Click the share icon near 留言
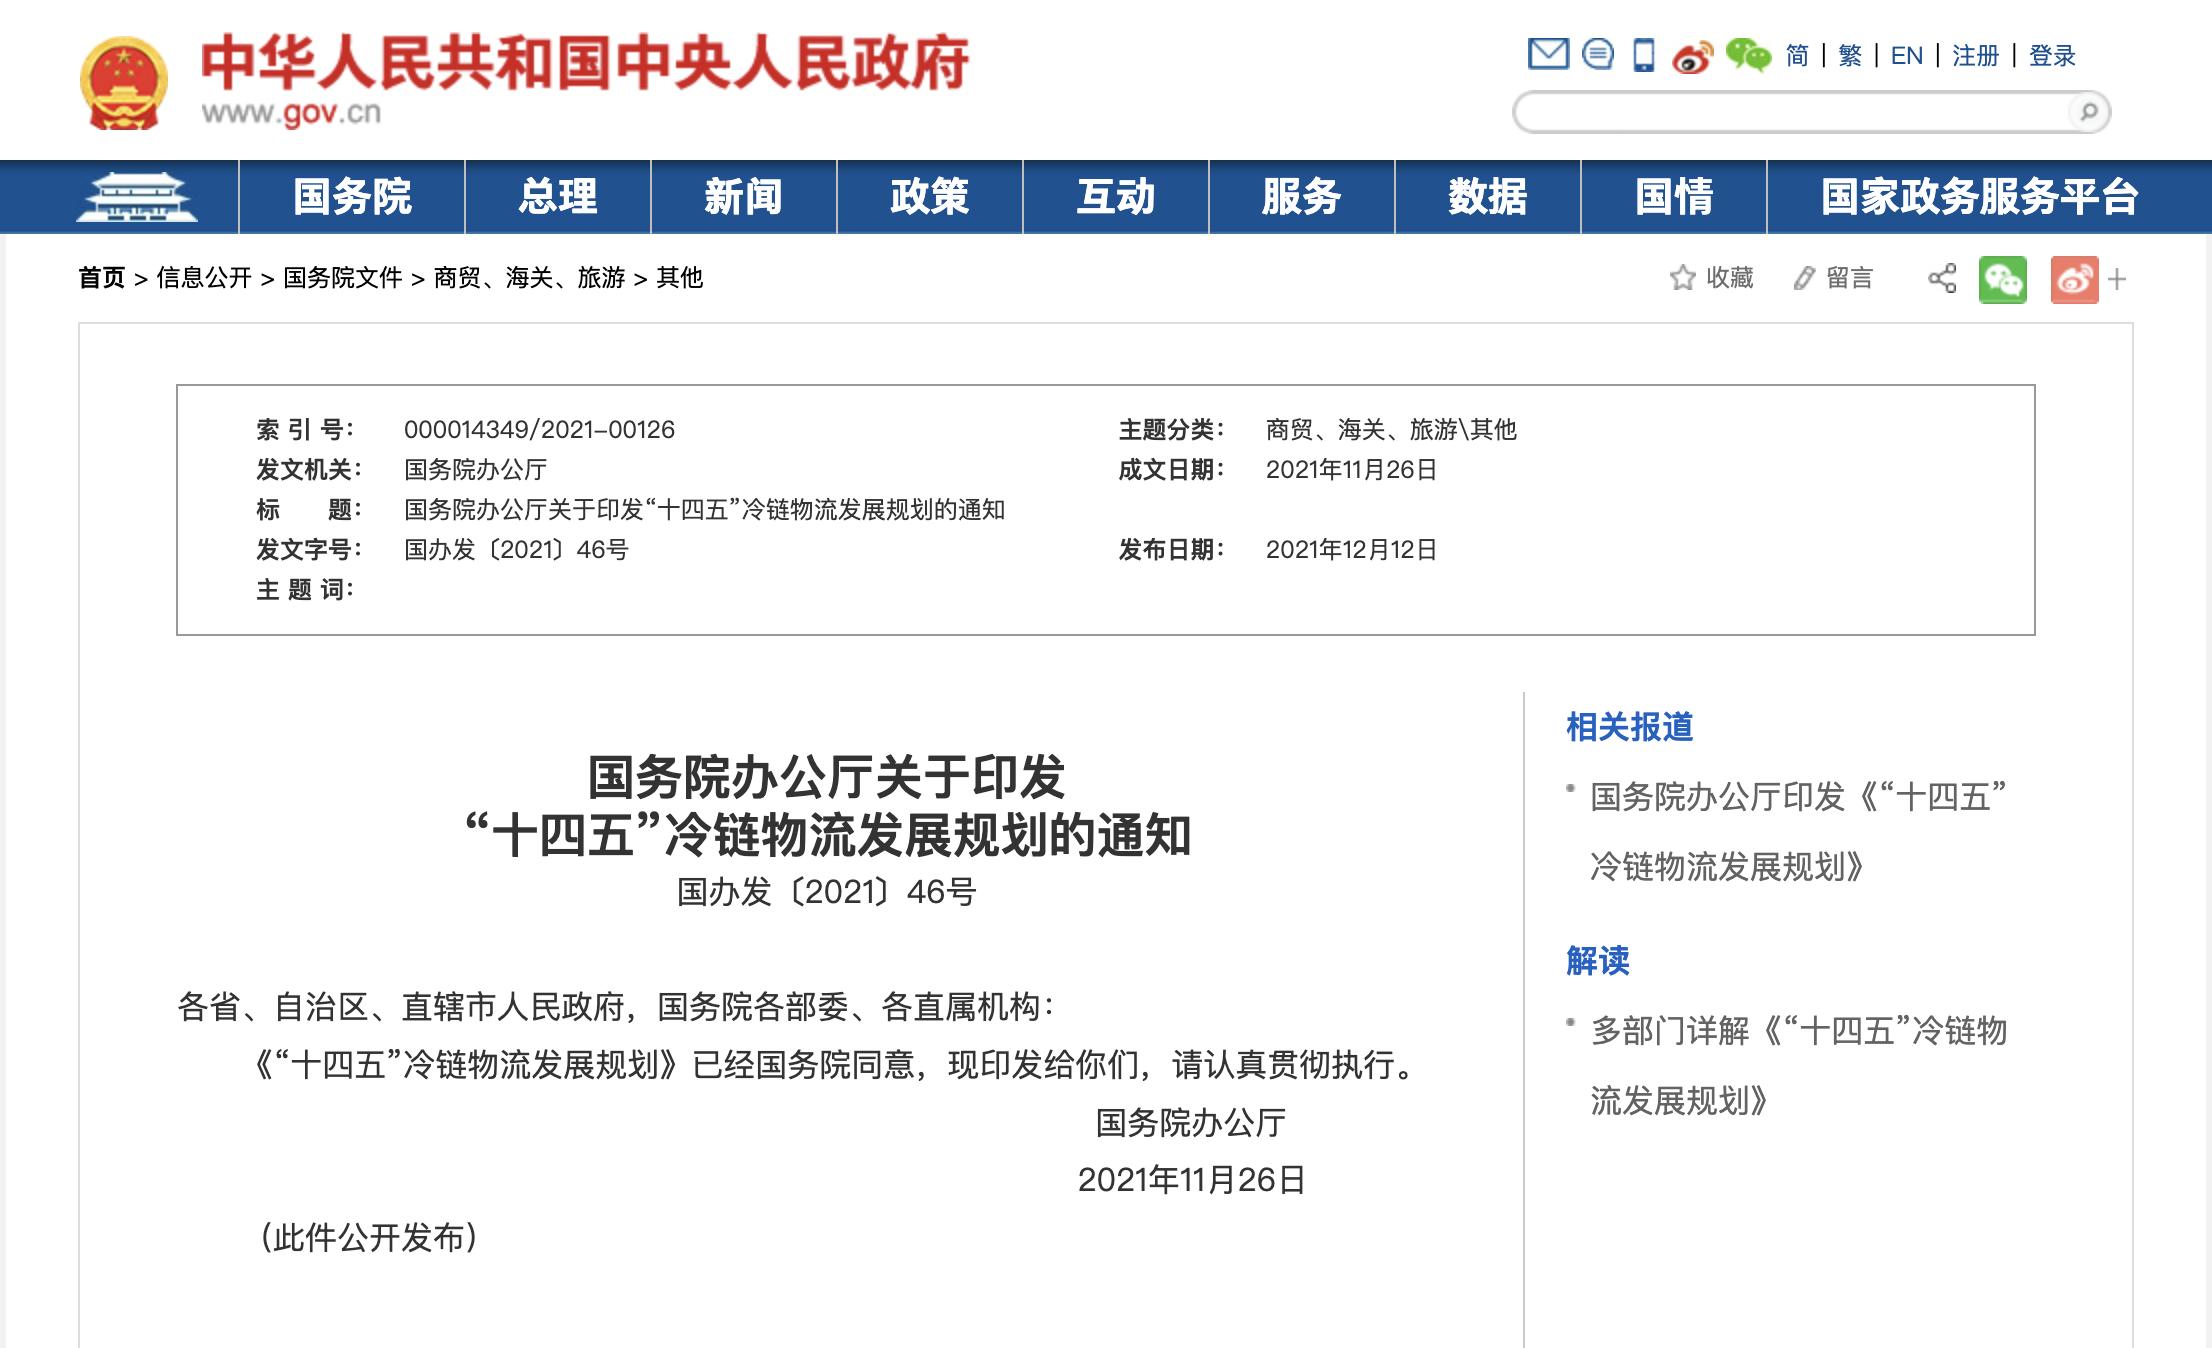This screenshot has width=2212, height=1348. pyautogui.click(x=1942, y=278)
